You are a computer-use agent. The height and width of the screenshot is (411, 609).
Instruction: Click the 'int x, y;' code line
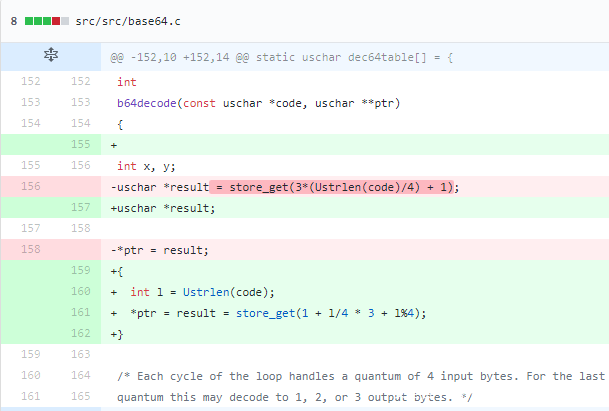pos(147,166)
